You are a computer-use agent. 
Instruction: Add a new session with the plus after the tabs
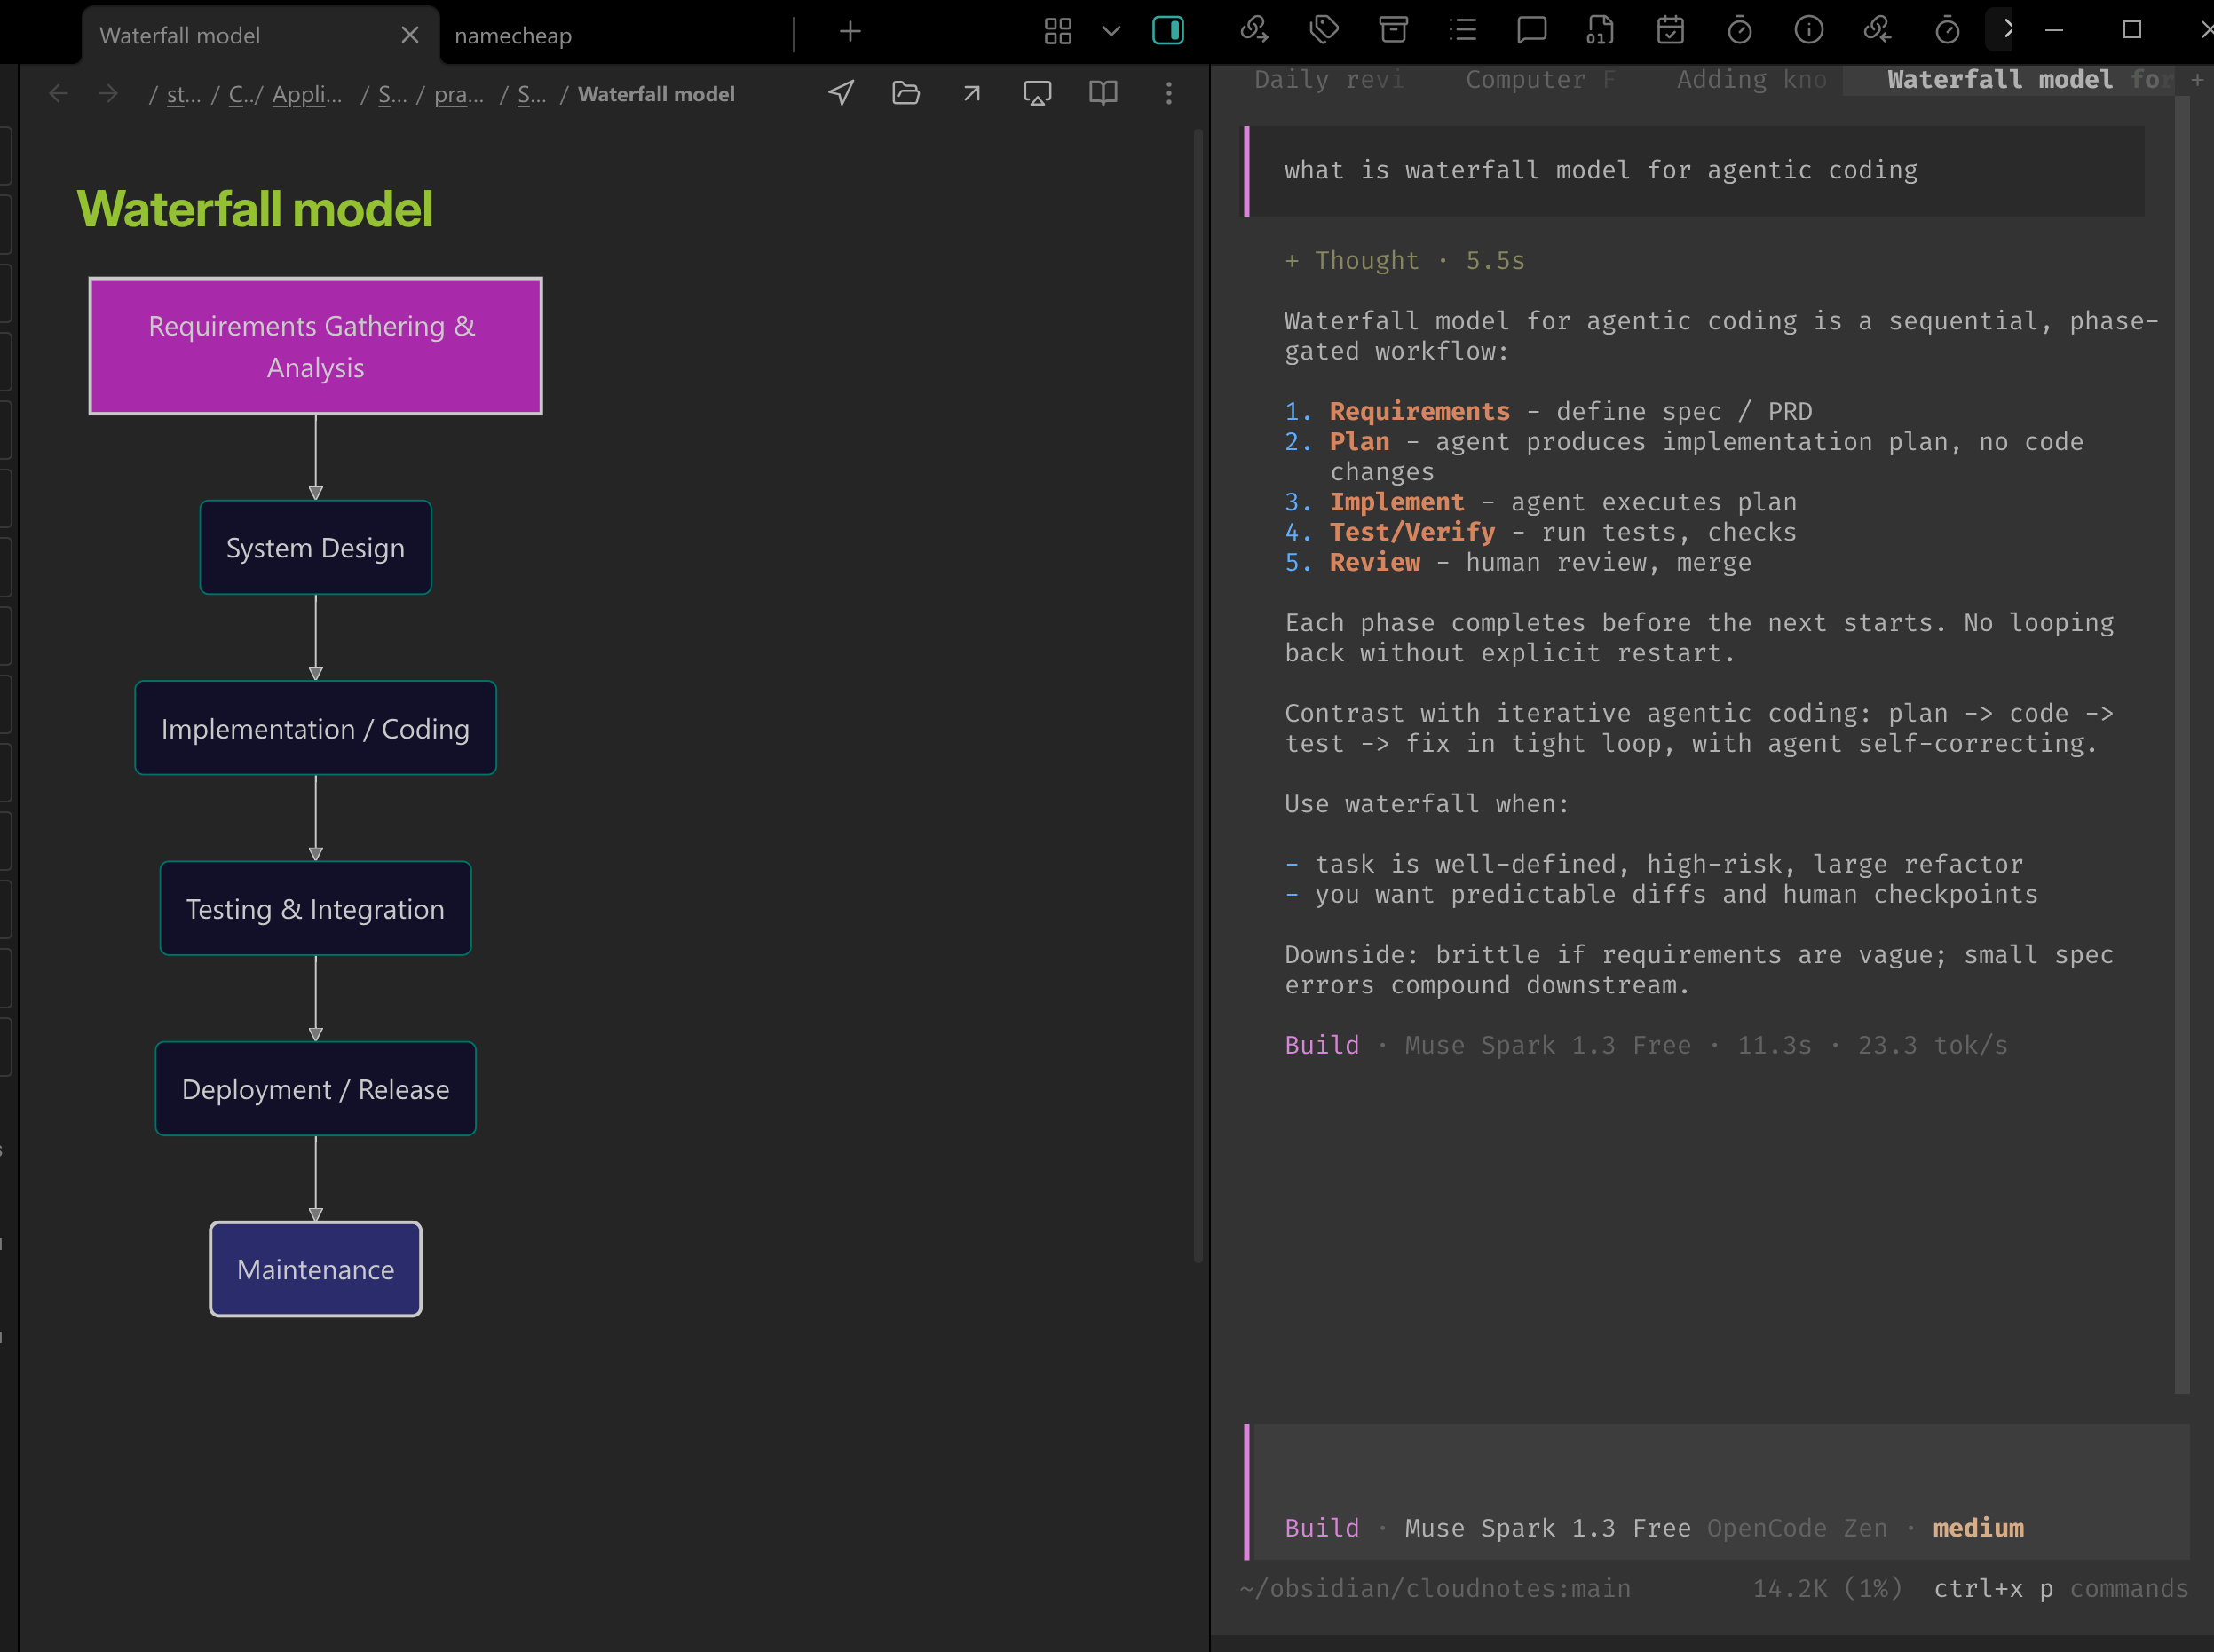coord(2197,79)
